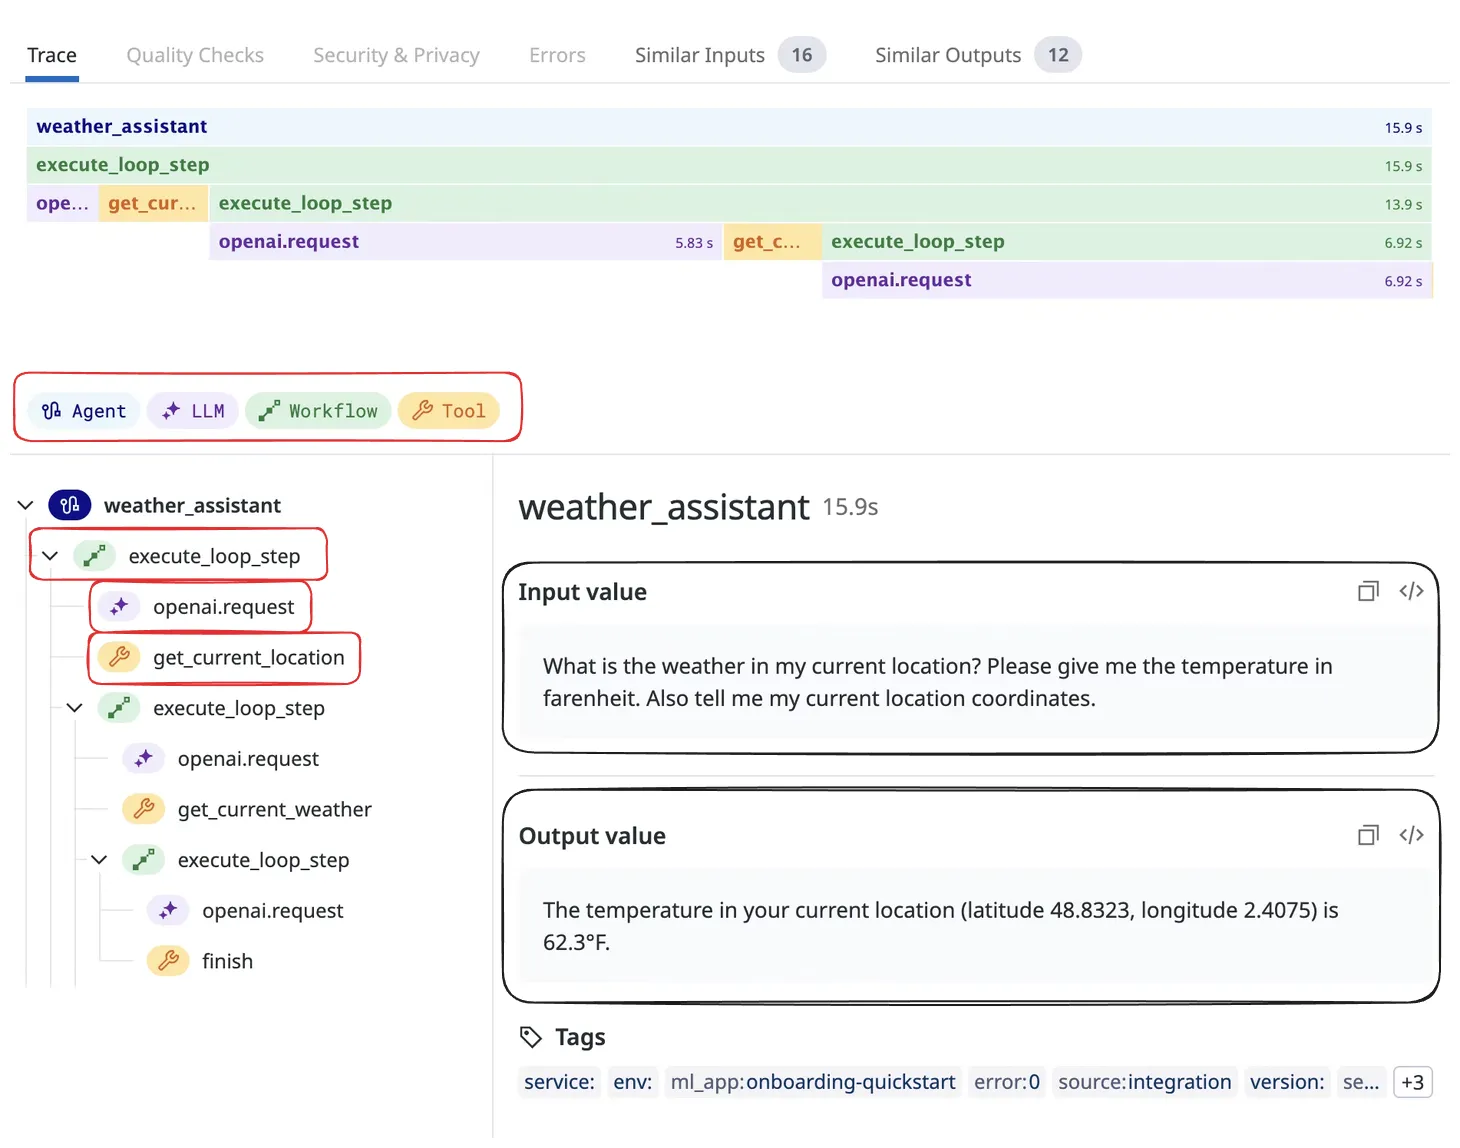Open the Errors tab
This screenshot has width=1460, height=1148.
(x=557, y=55)
